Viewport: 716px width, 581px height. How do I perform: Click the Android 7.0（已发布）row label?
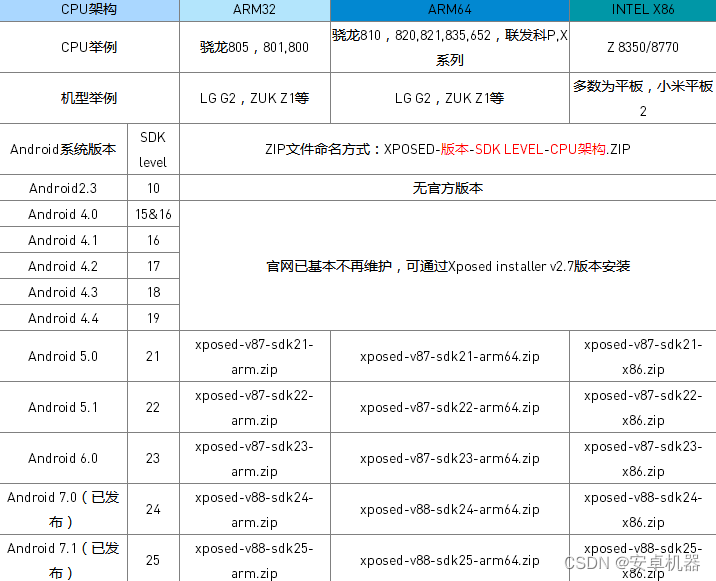coord(63,509)
